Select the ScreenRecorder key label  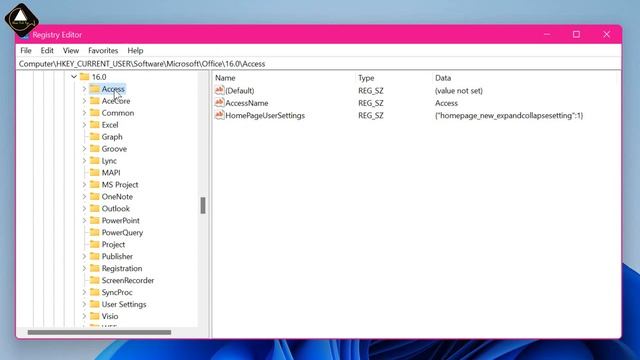128,280
